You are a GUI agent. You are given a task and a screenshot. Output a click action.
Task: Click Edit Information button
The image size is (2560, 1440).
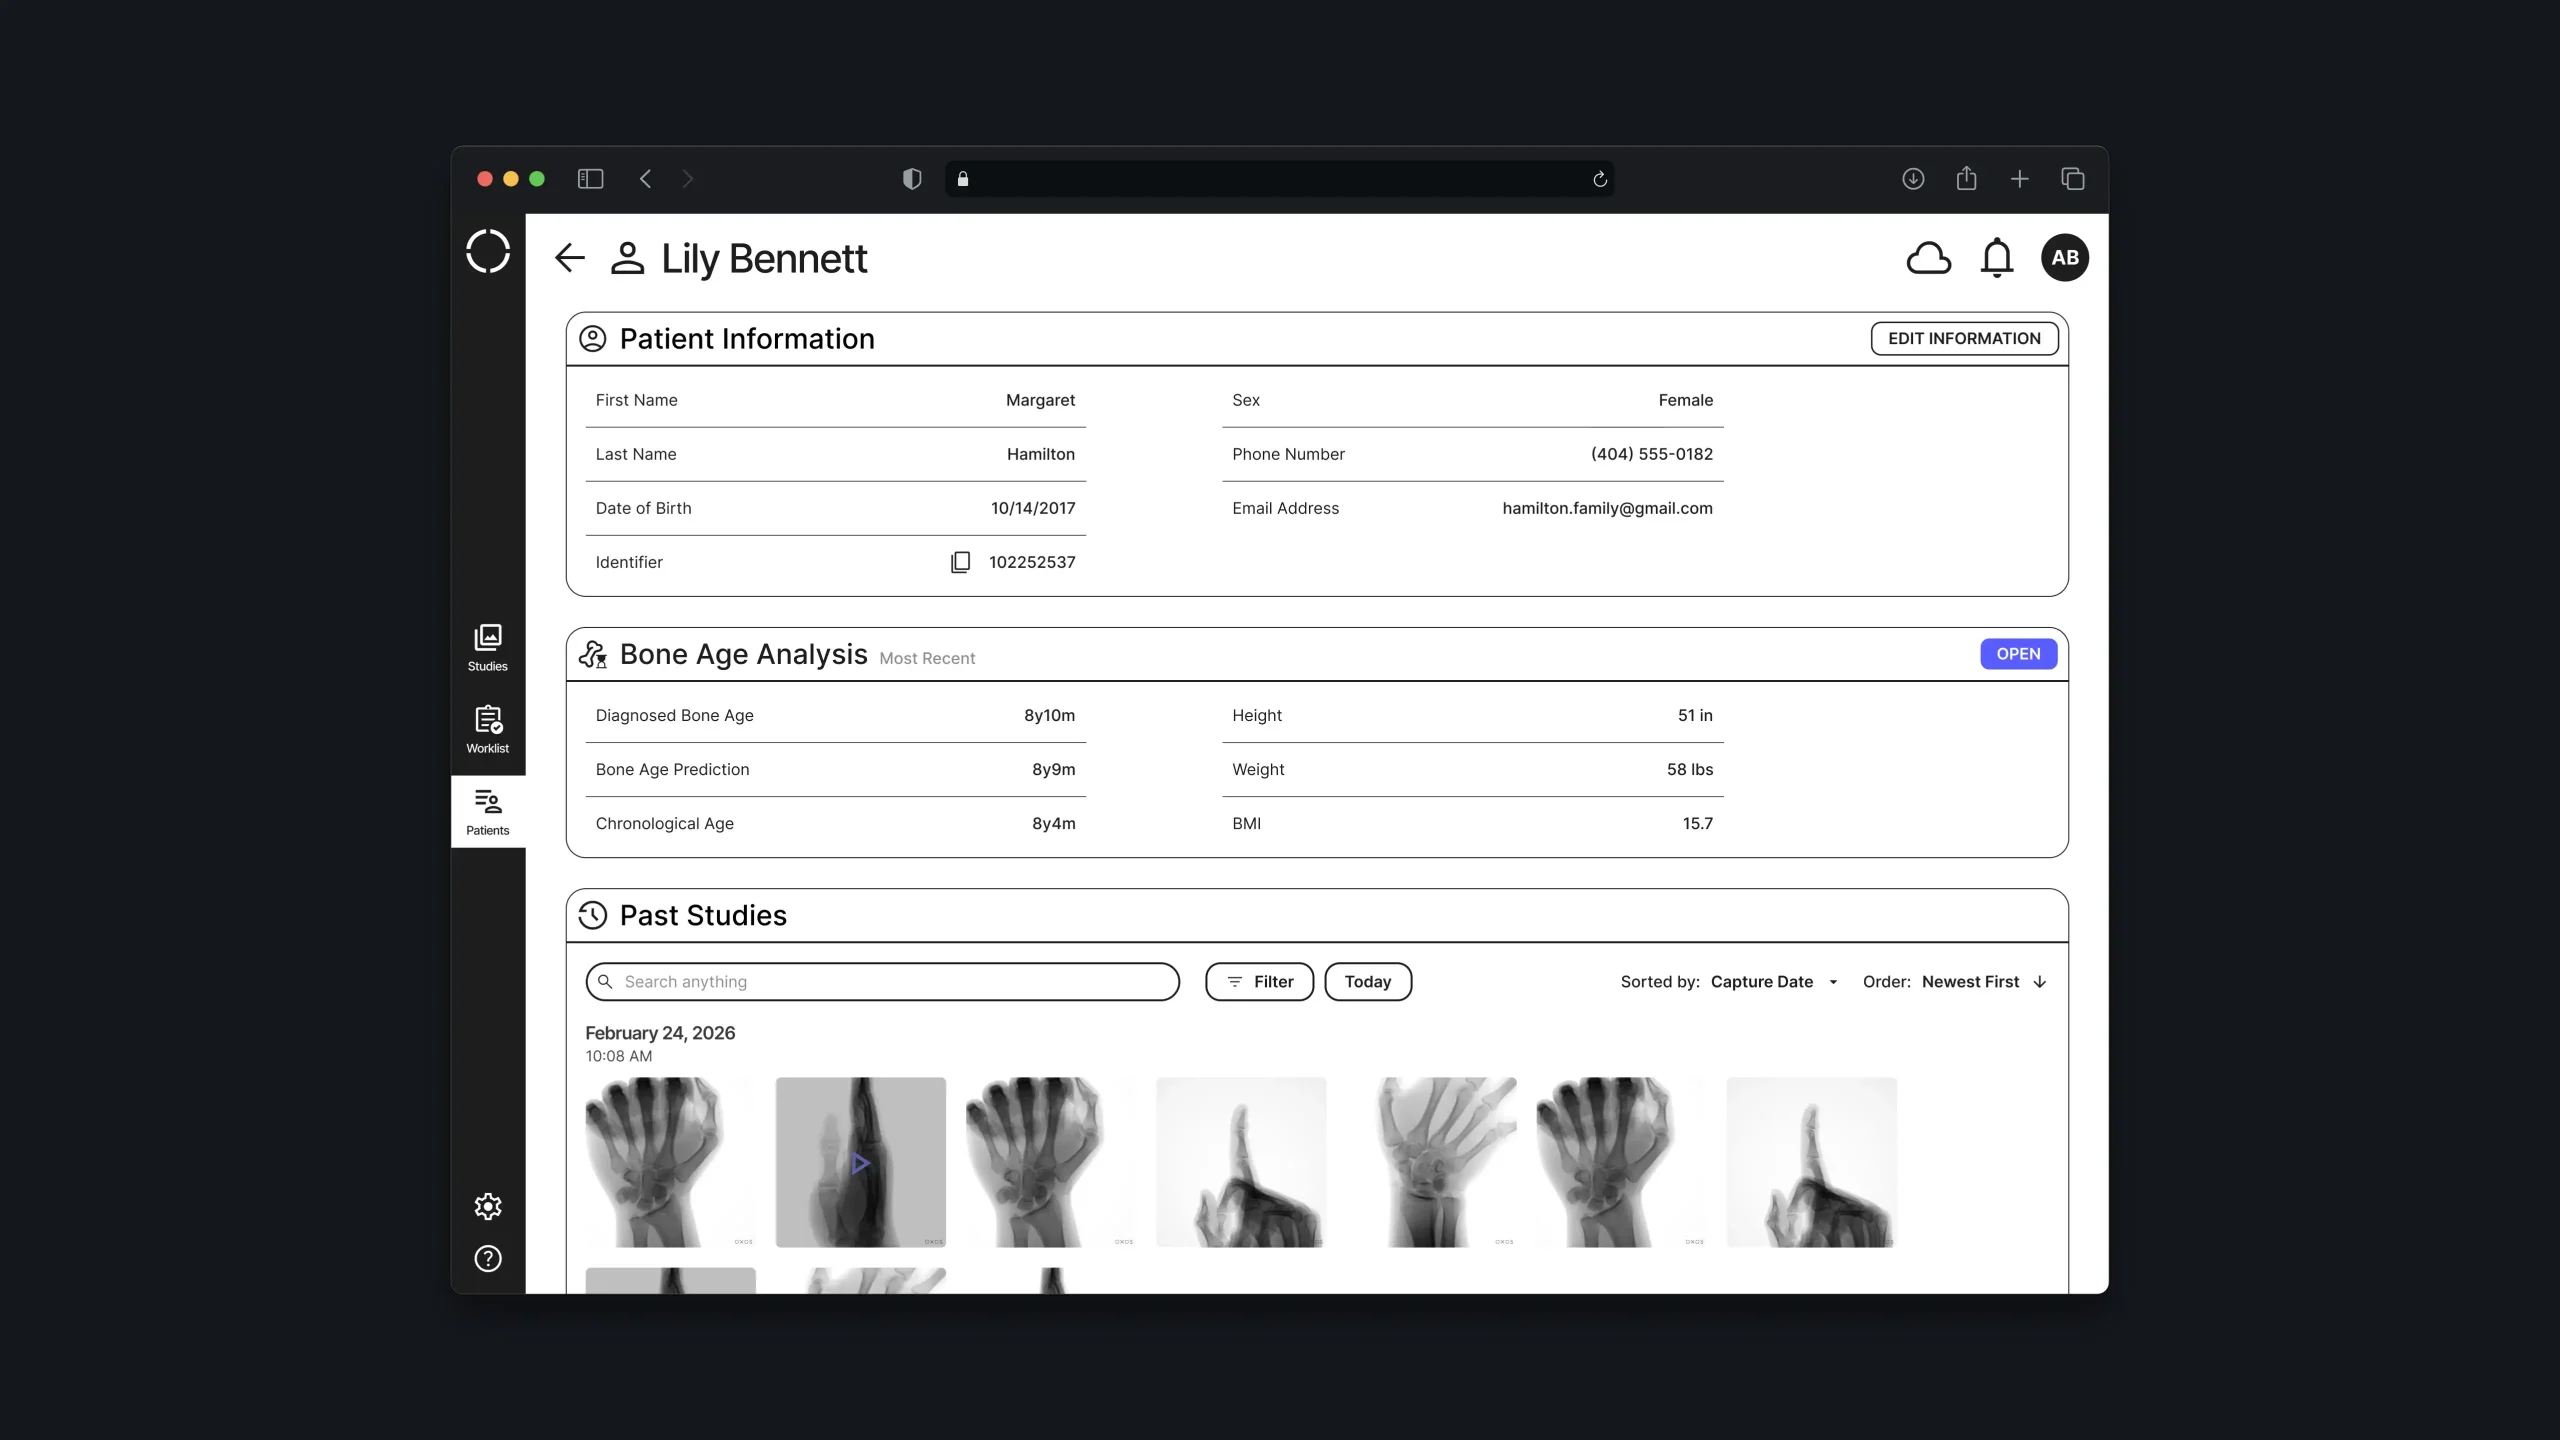[1964, 338]
